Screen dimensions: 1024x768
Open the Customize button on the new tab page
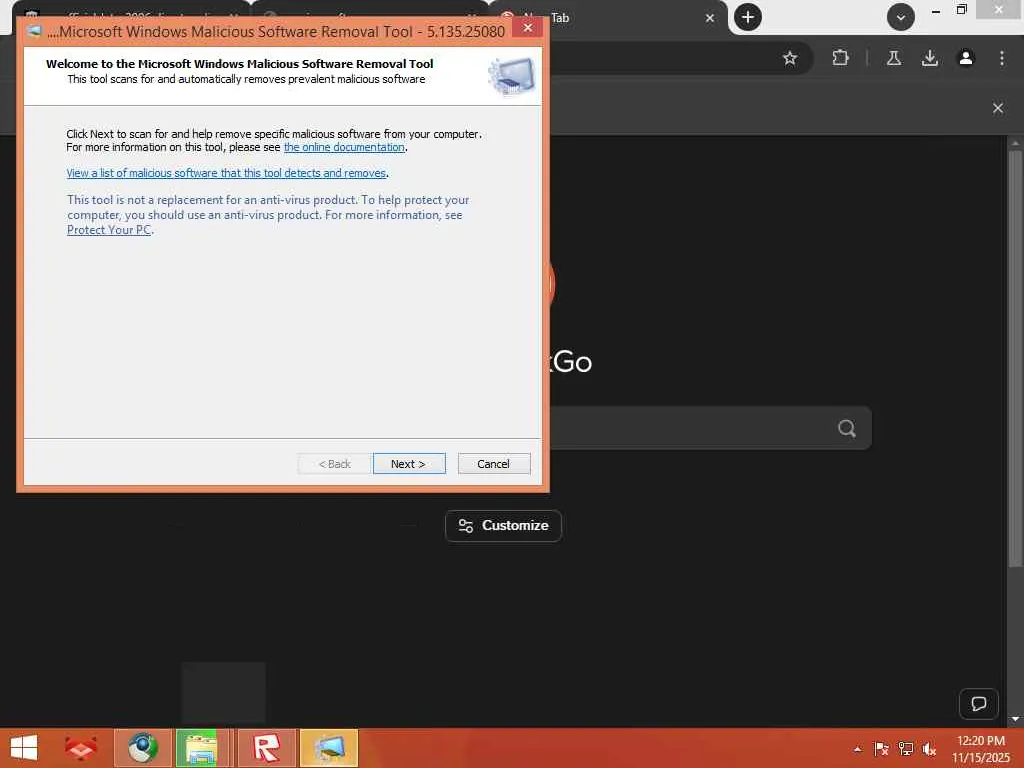504,526
